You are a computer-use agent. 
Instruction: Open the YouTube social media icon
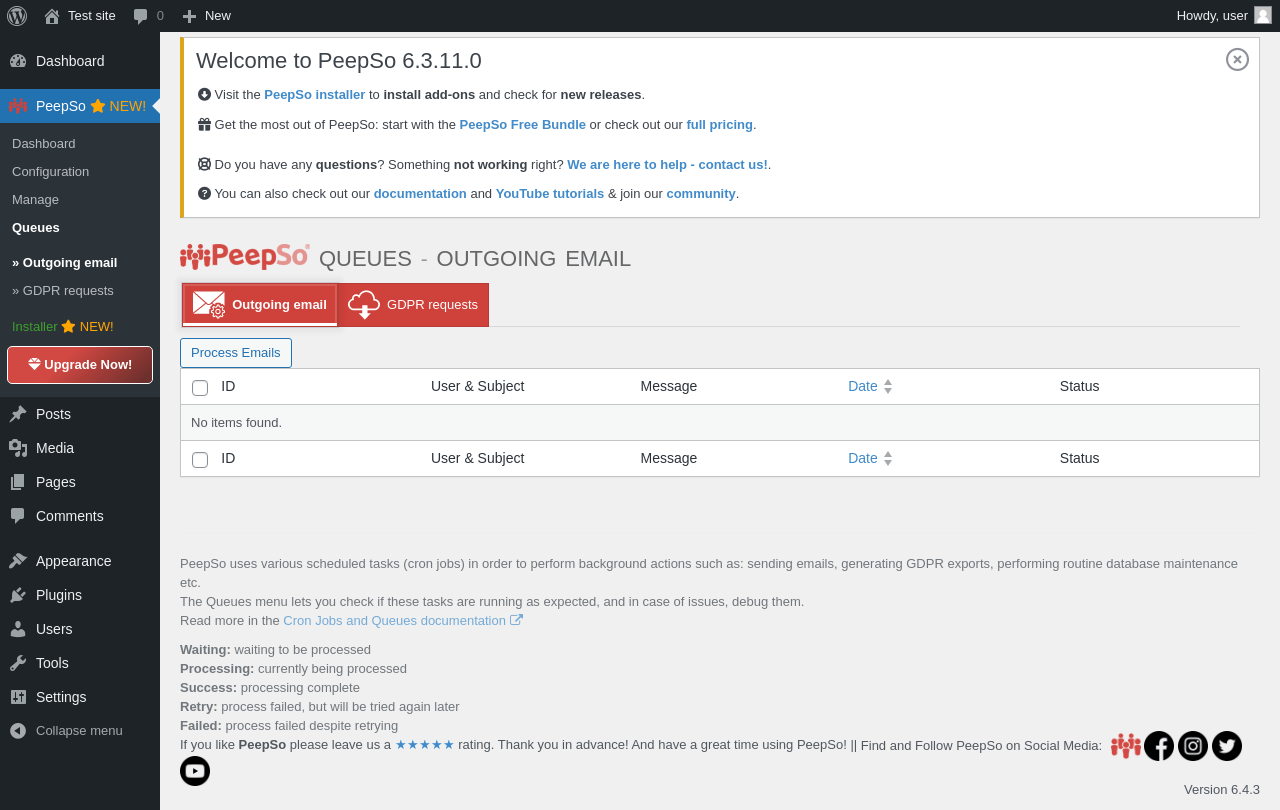pyautogui.click(x=195, y=771)
